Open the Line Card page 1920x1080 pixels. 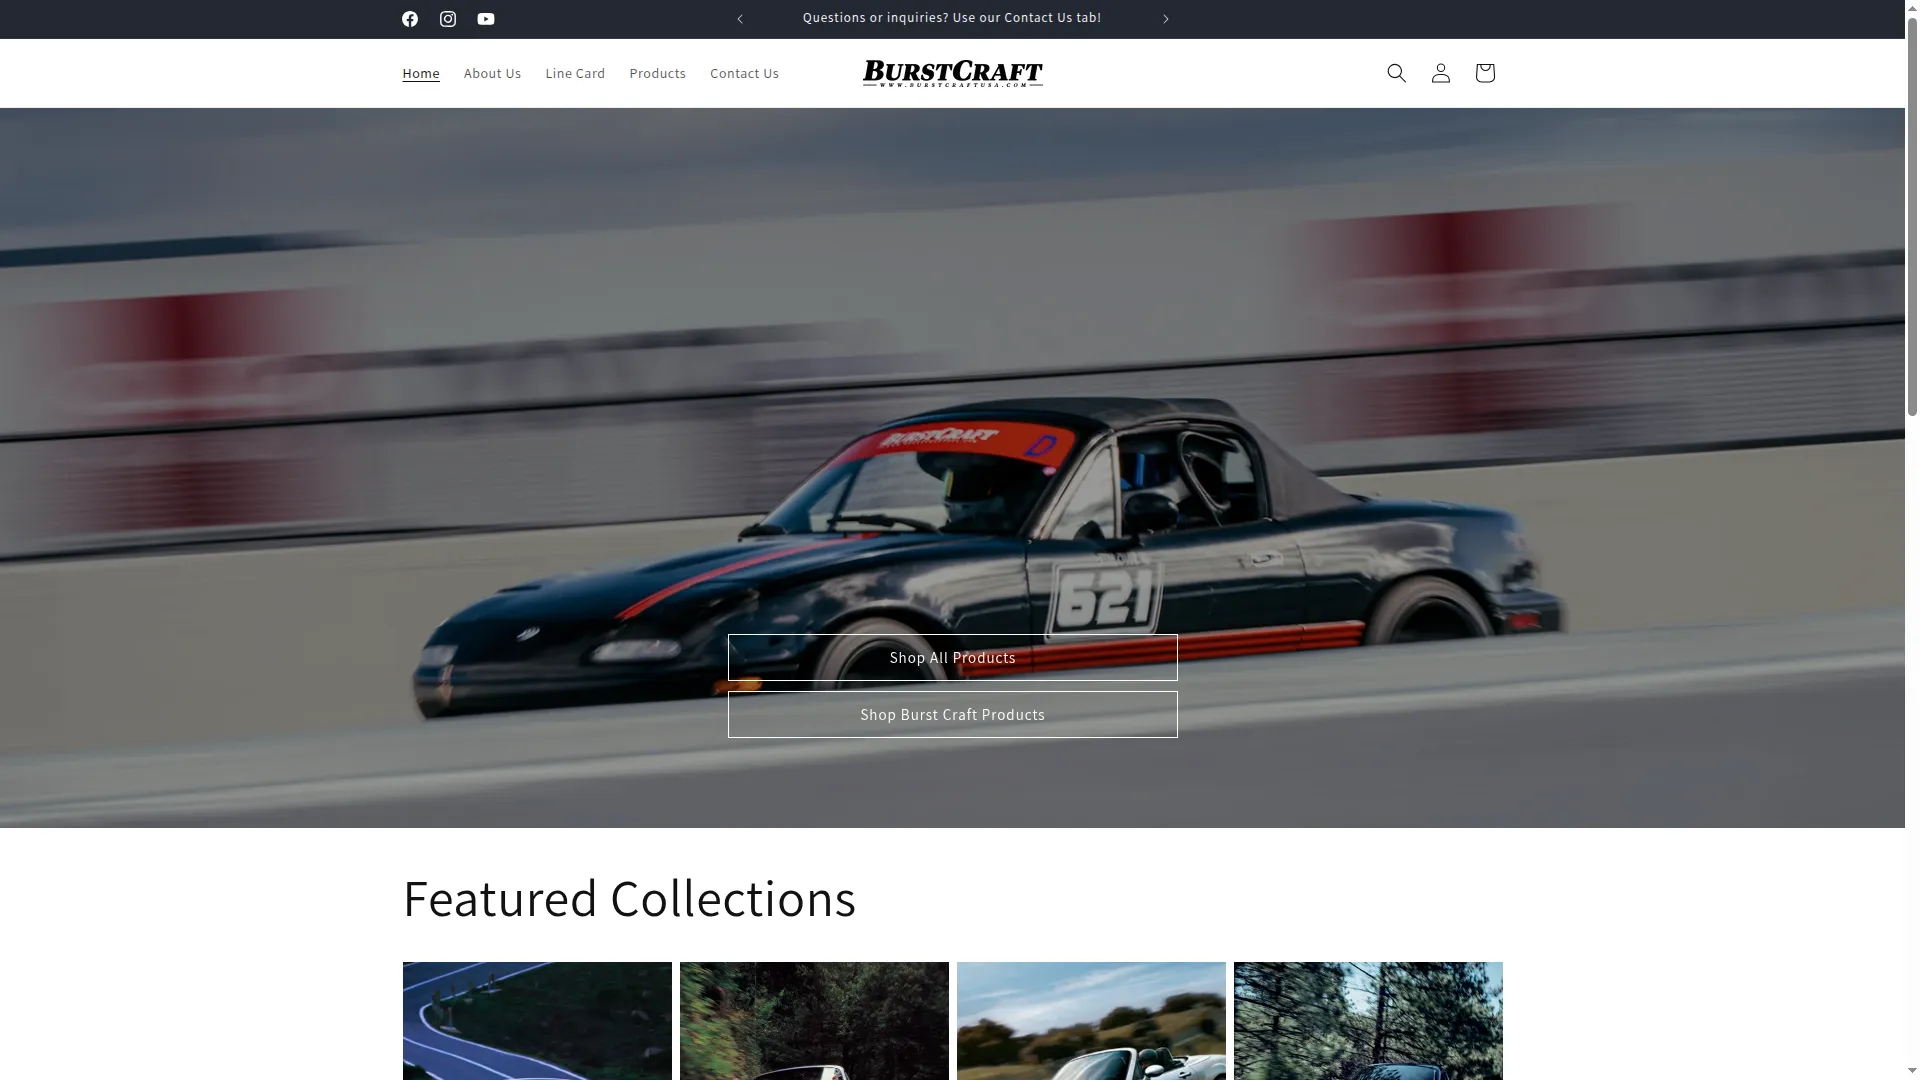(575, 73)
